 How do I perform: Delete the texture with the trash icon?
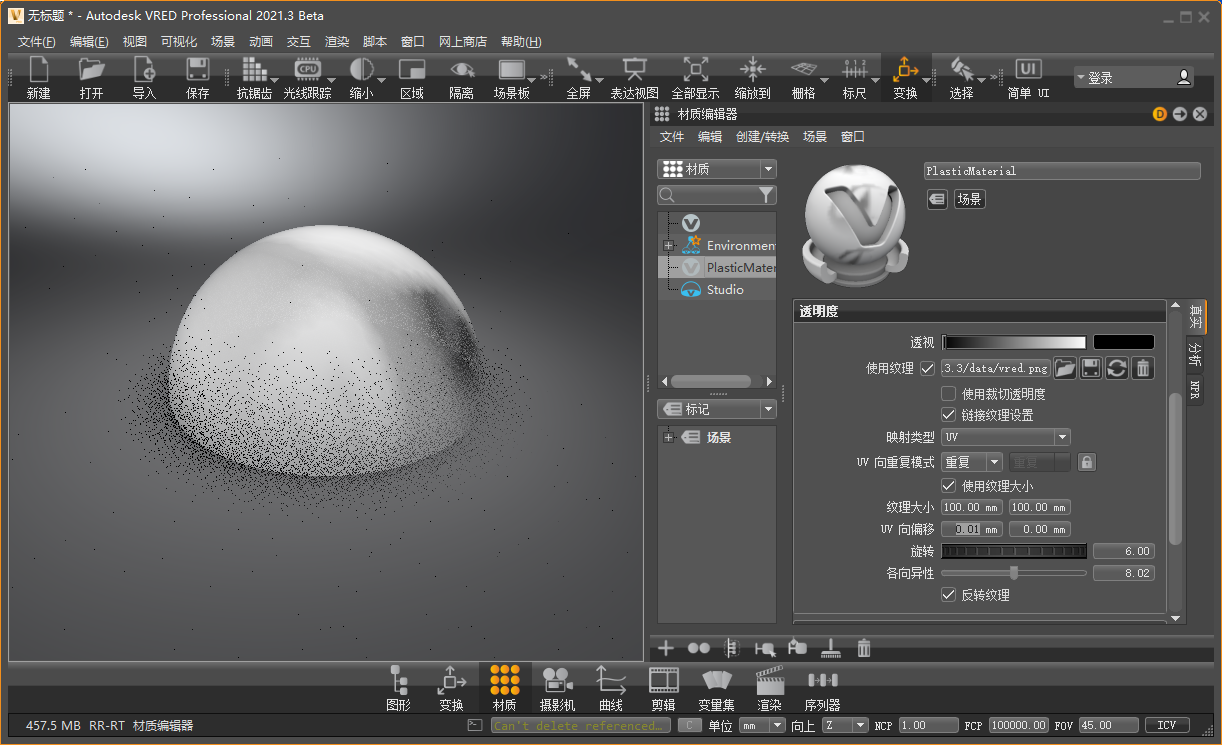[1143, 369]
